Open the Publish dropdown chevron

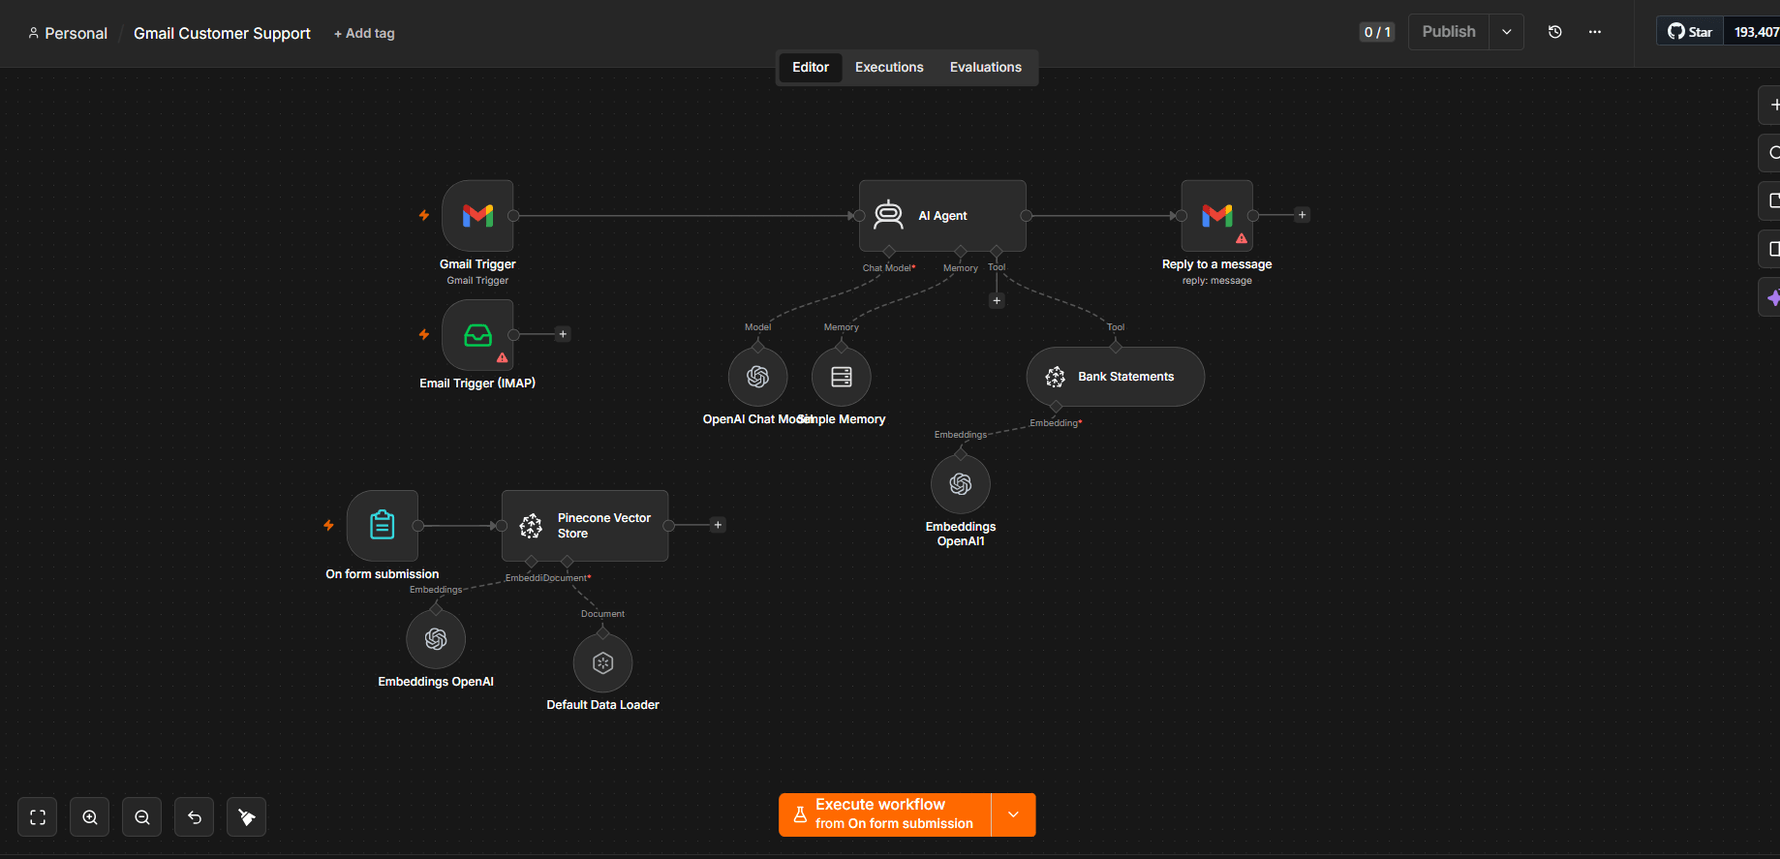tap(1506, 32)
